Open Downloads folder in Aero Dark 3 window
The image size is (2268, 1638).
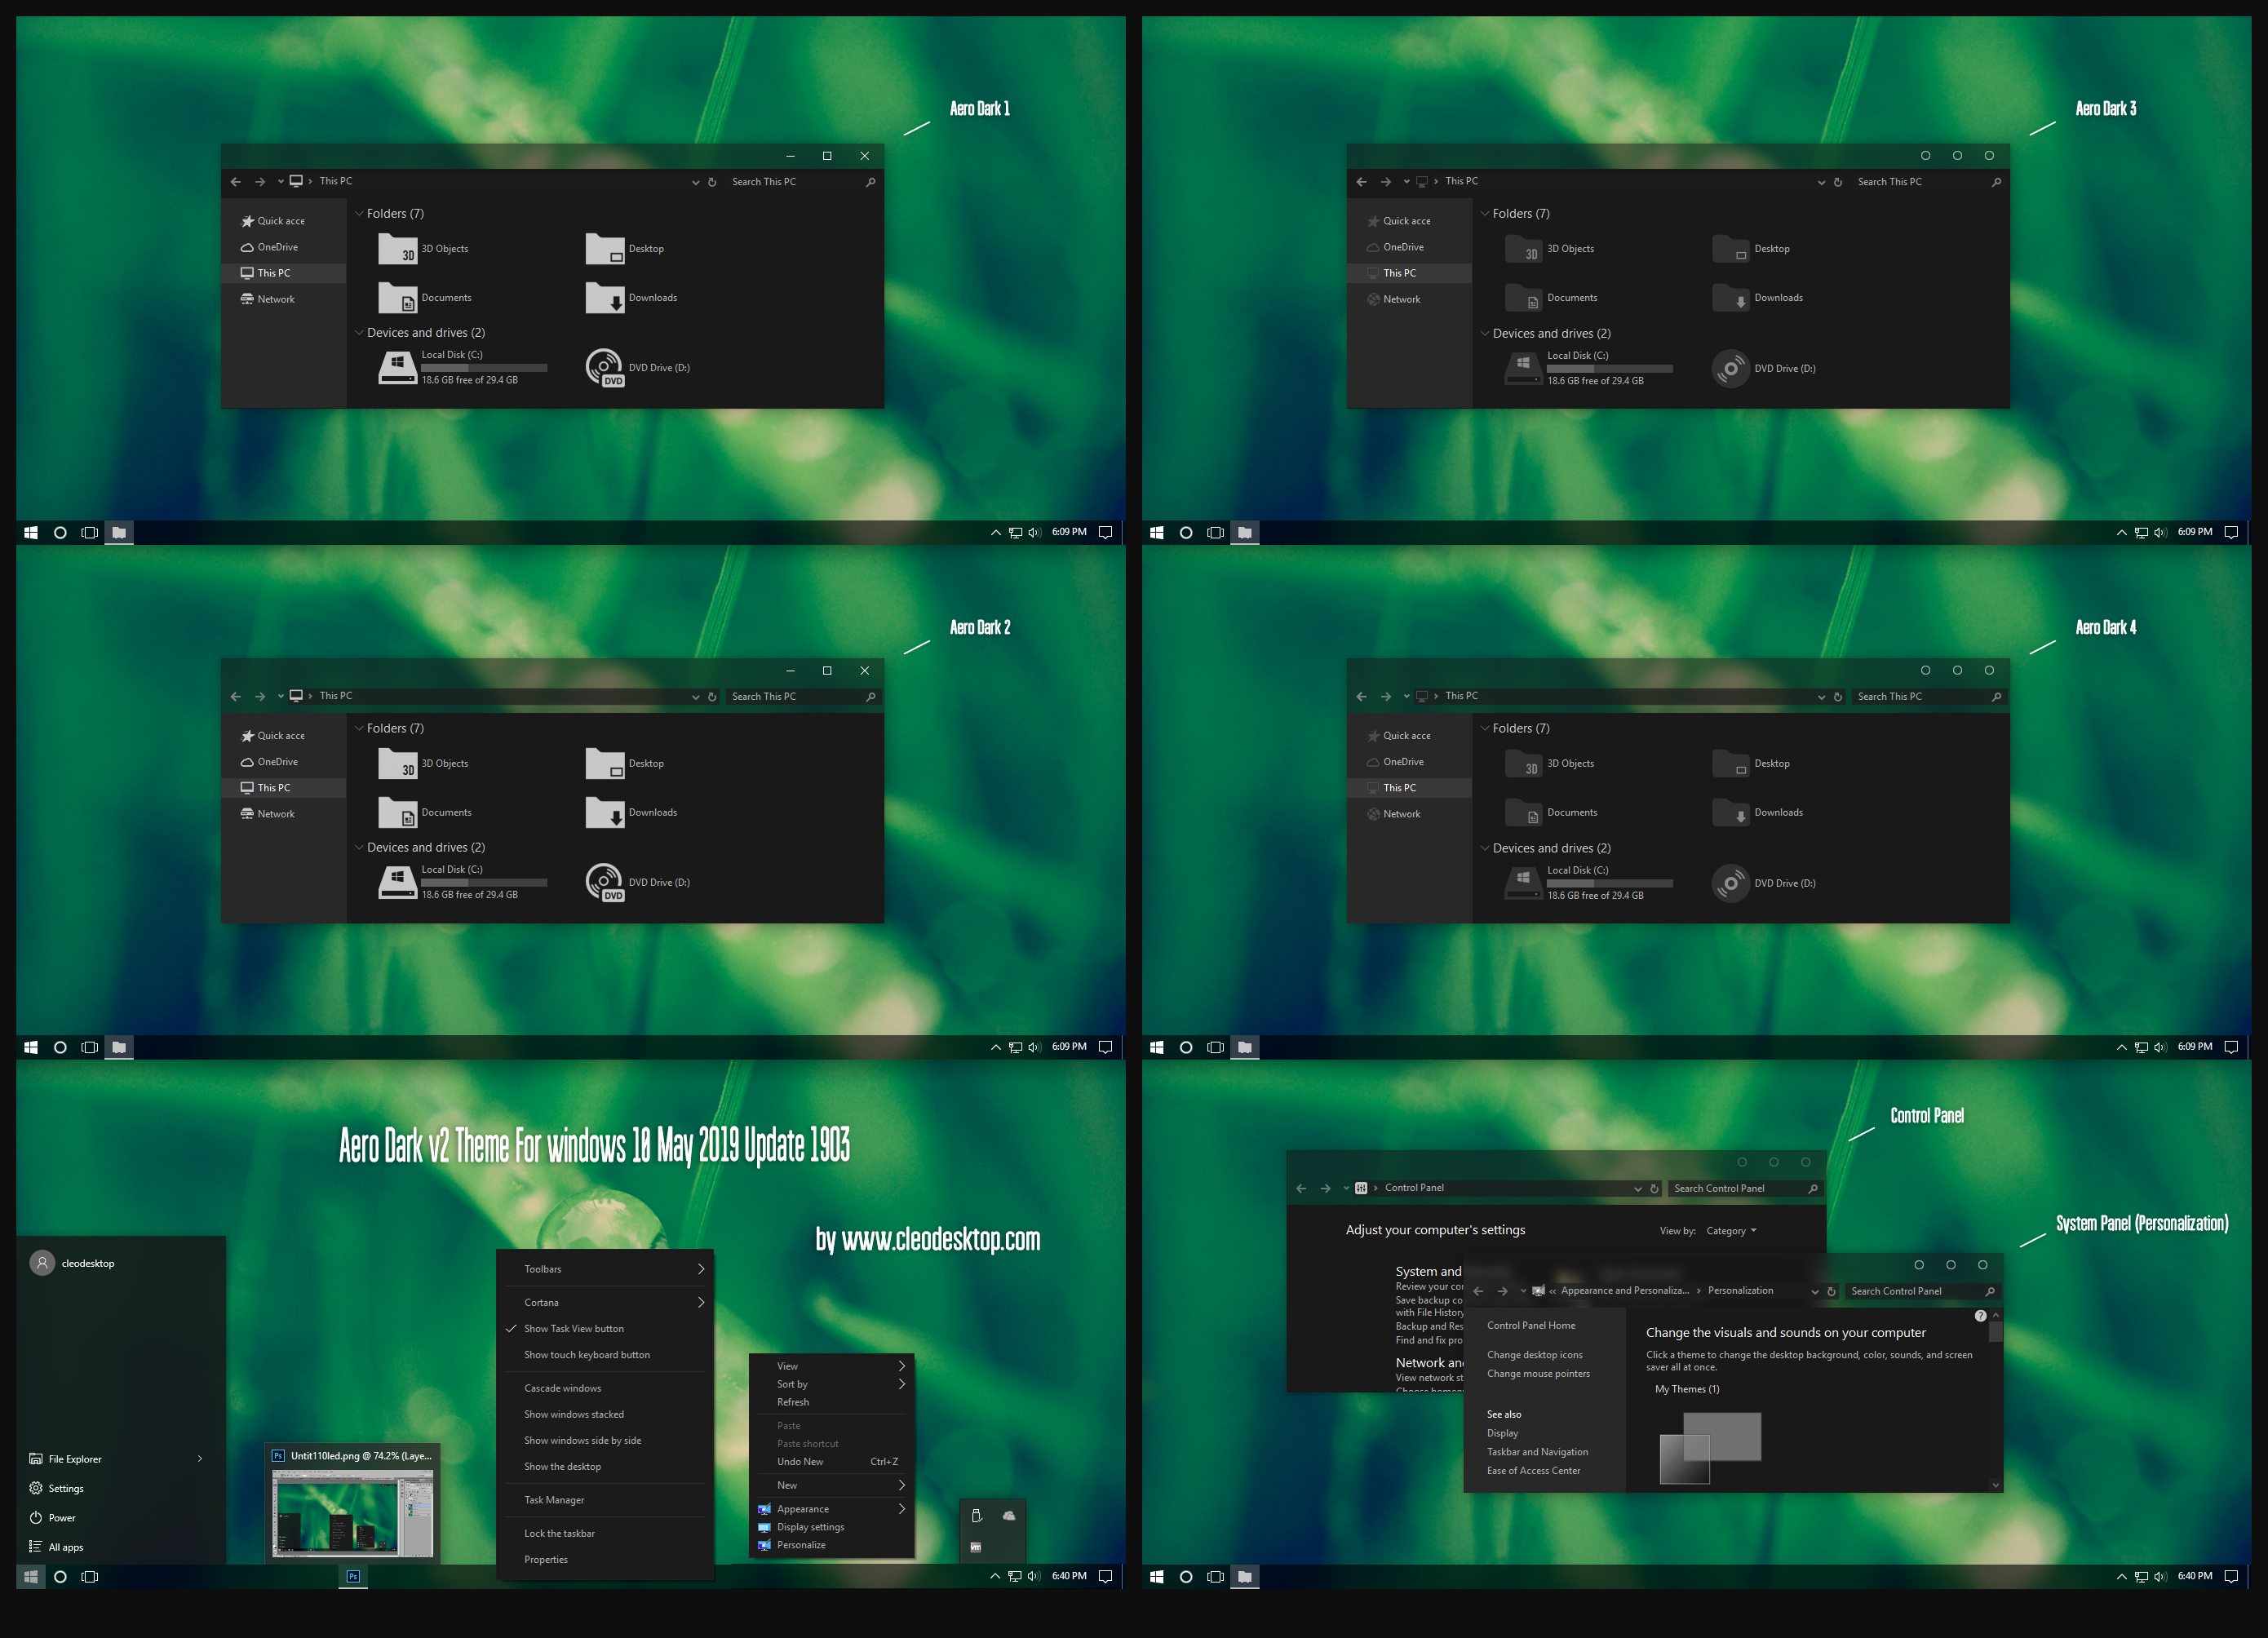[x=1757, y=298]
